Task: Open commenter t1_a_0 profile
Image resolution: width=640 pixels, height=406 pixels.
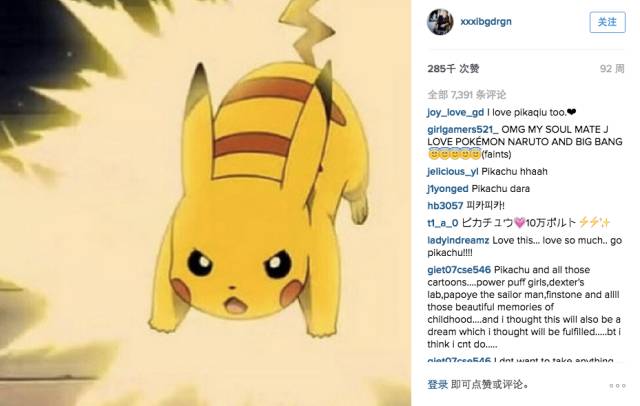Action: click(442, 223)
